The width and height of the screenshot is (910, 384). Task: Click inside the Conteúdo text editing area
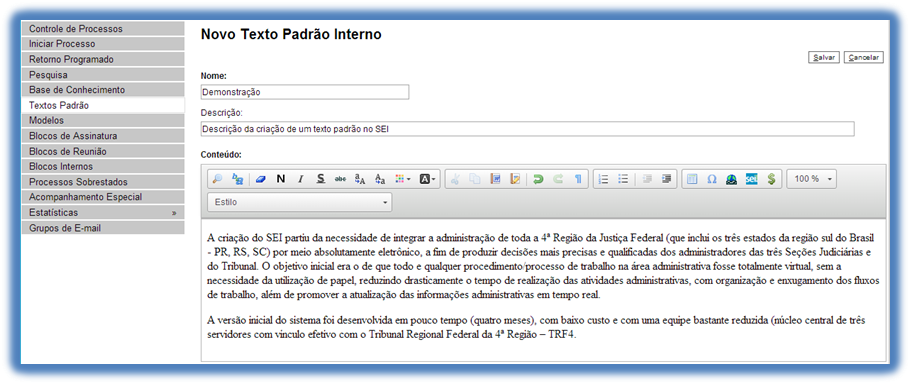click(543, 290)
